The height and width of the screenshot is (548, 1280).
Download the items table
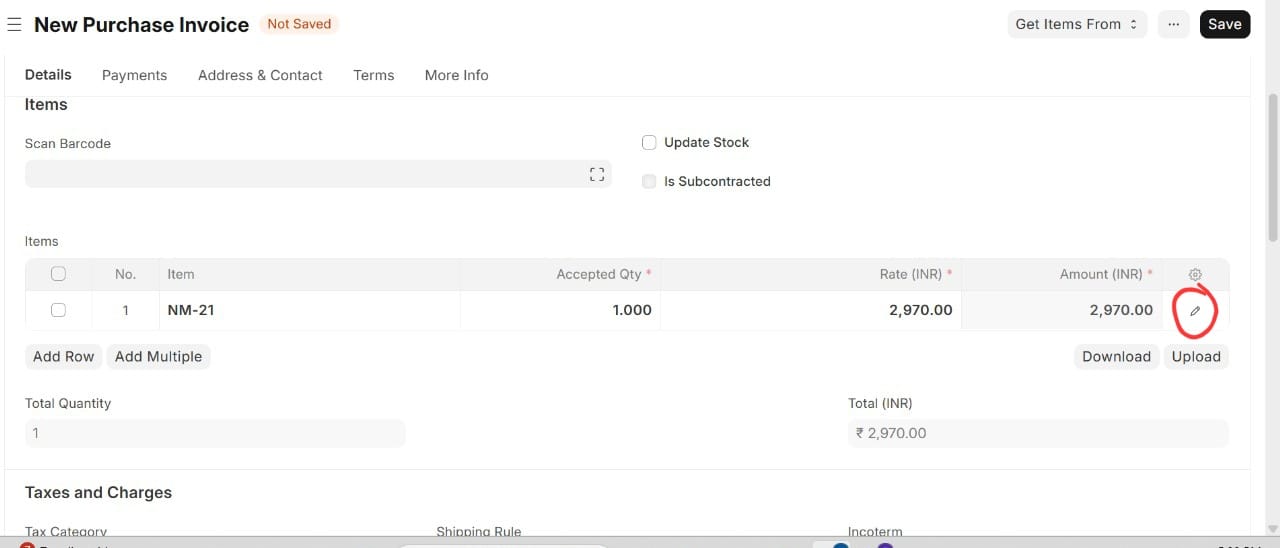click(1116, 357)
